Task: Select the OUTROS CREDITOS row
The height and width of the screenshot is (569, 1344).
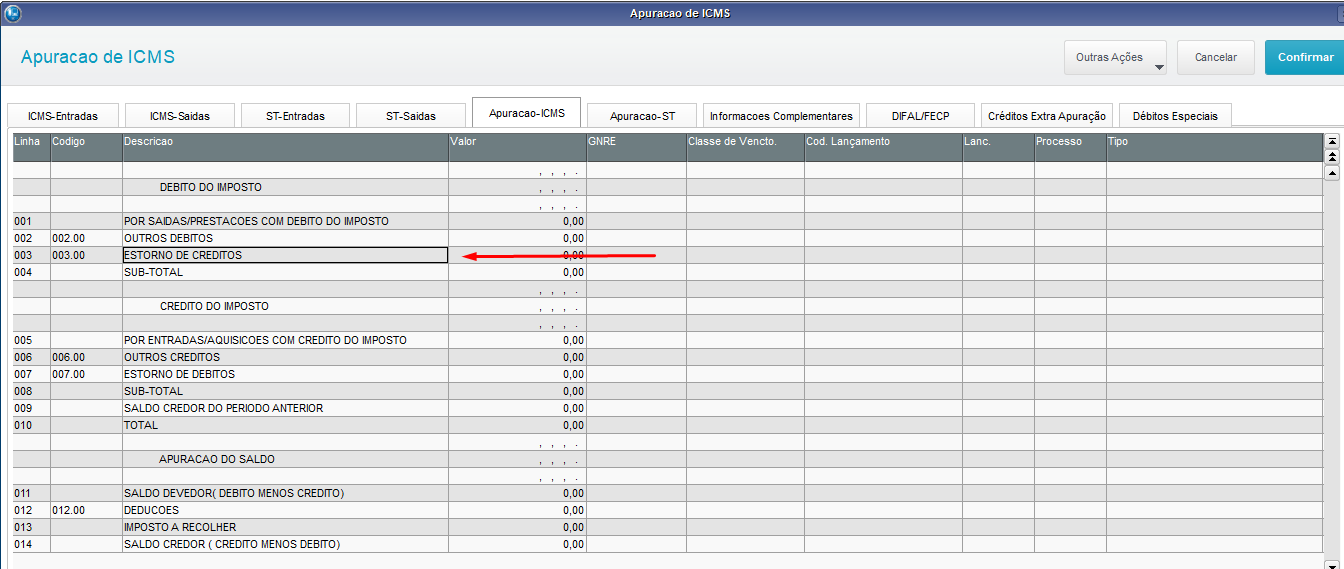Action: [667, 357]
